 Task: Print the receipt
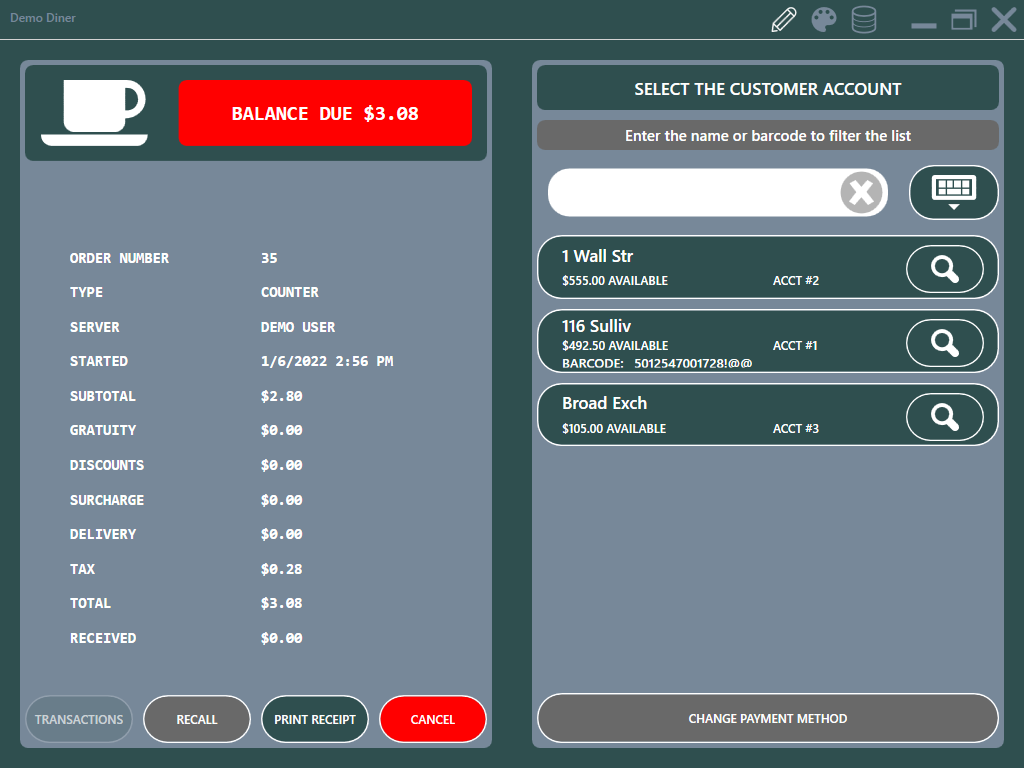point(315,719)
